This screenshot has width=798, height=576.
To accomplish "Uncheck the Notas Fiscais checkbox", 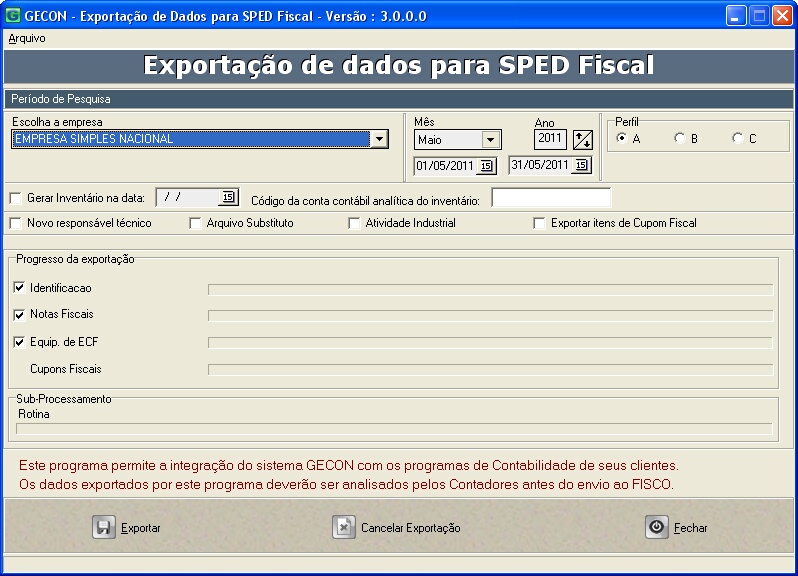I will pos(19,314).
